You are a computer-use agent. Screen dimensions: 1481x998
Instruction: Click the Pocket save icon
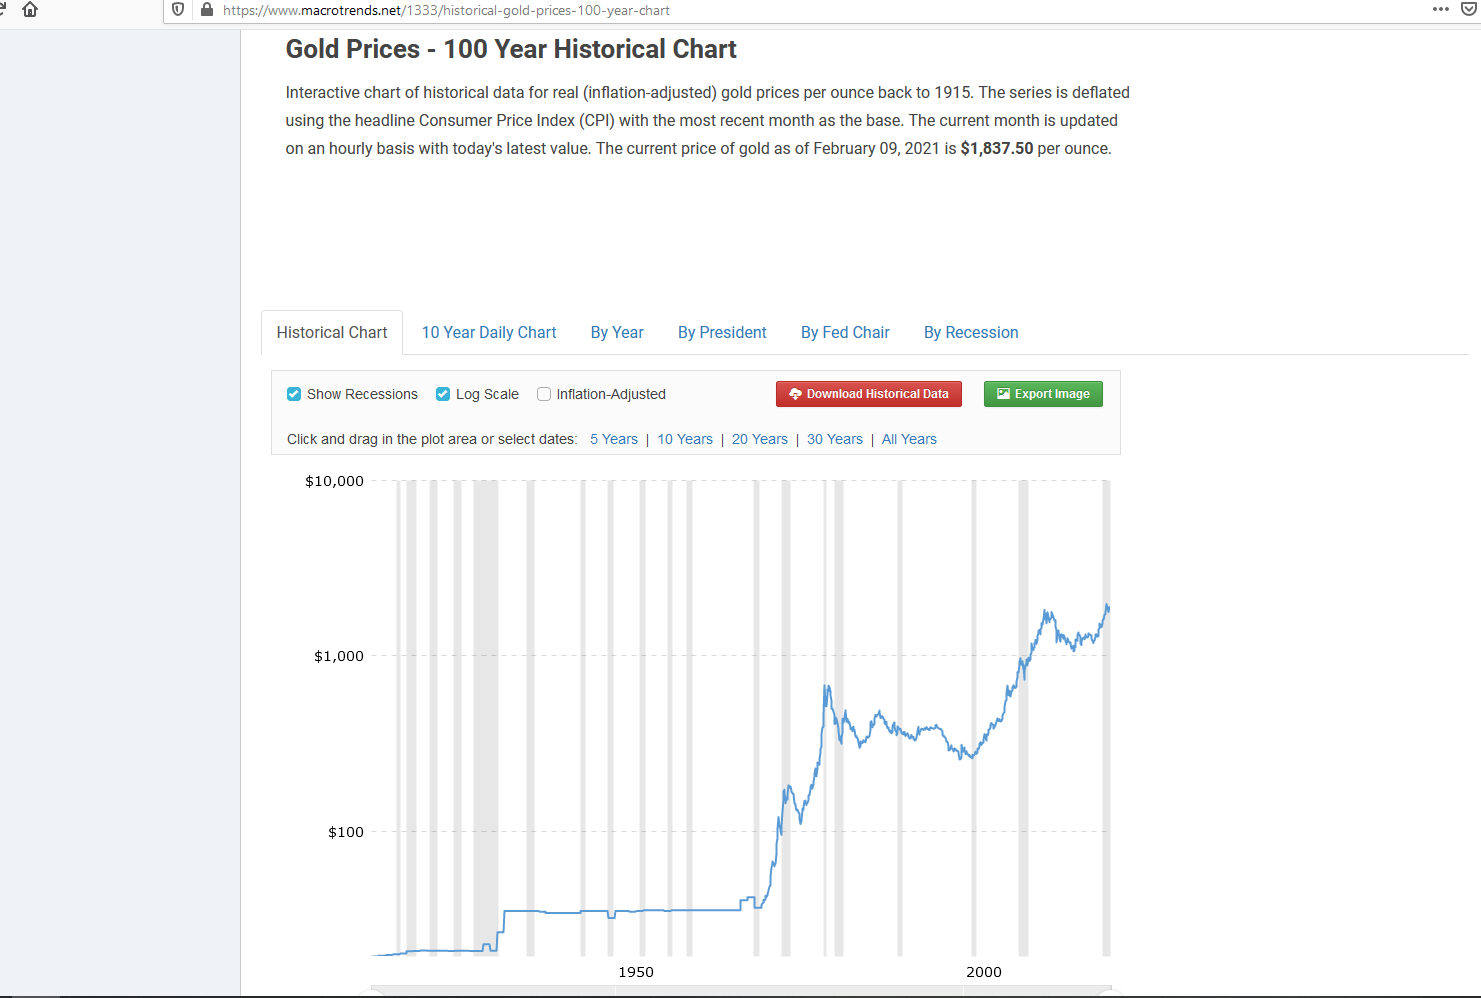tap(1469, 9)
